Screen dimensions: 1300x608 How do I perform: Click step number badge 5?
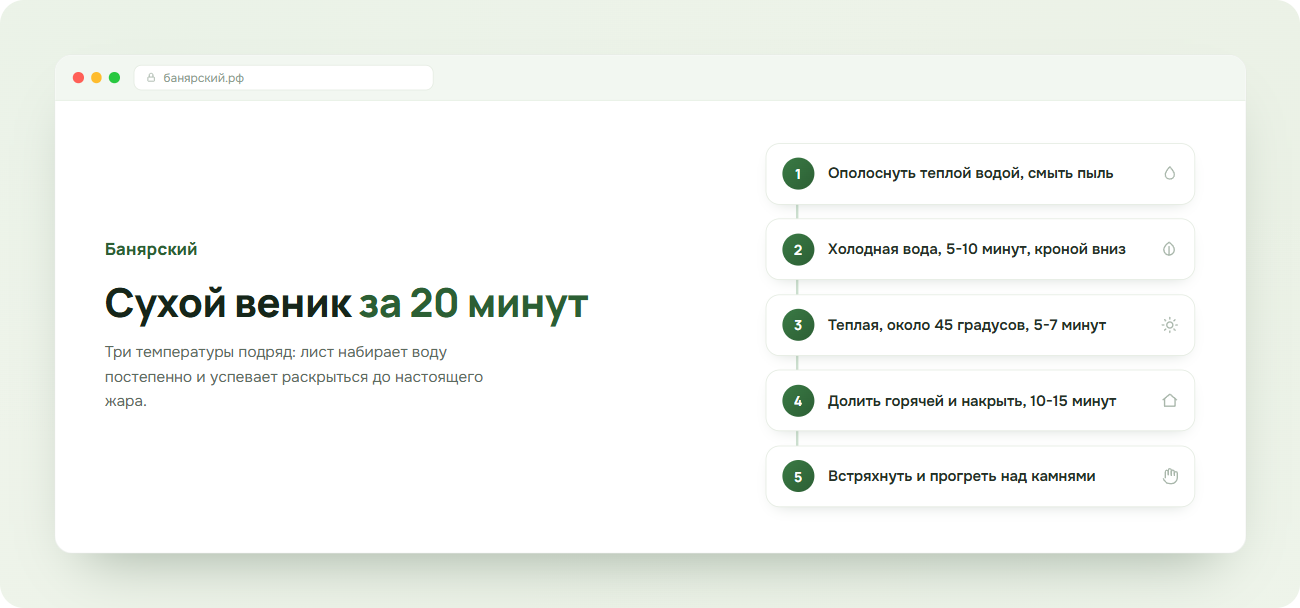tap(798, 477)
